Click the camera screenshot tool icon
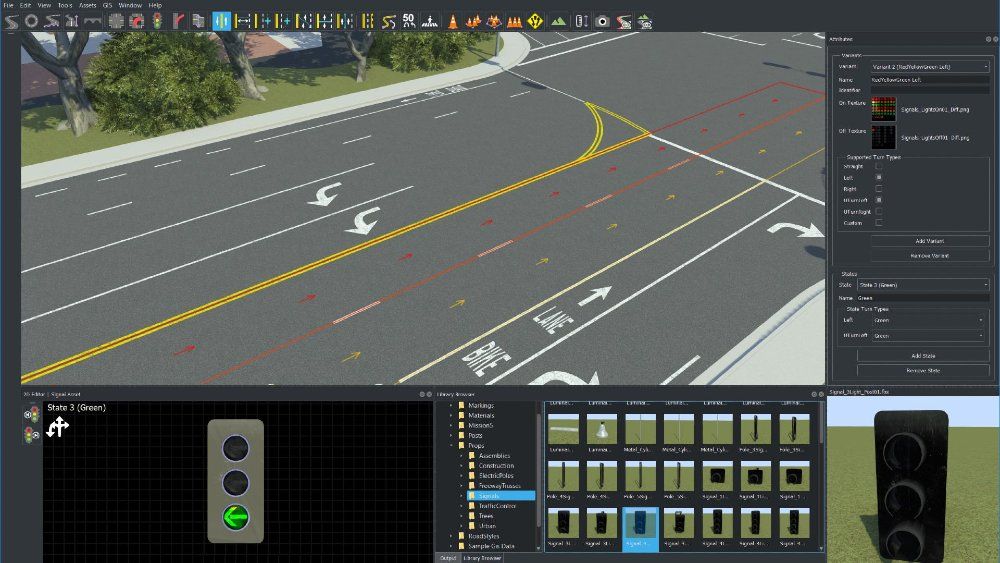Viewport: 1000px width, 563px height. (x=602, y=21)
